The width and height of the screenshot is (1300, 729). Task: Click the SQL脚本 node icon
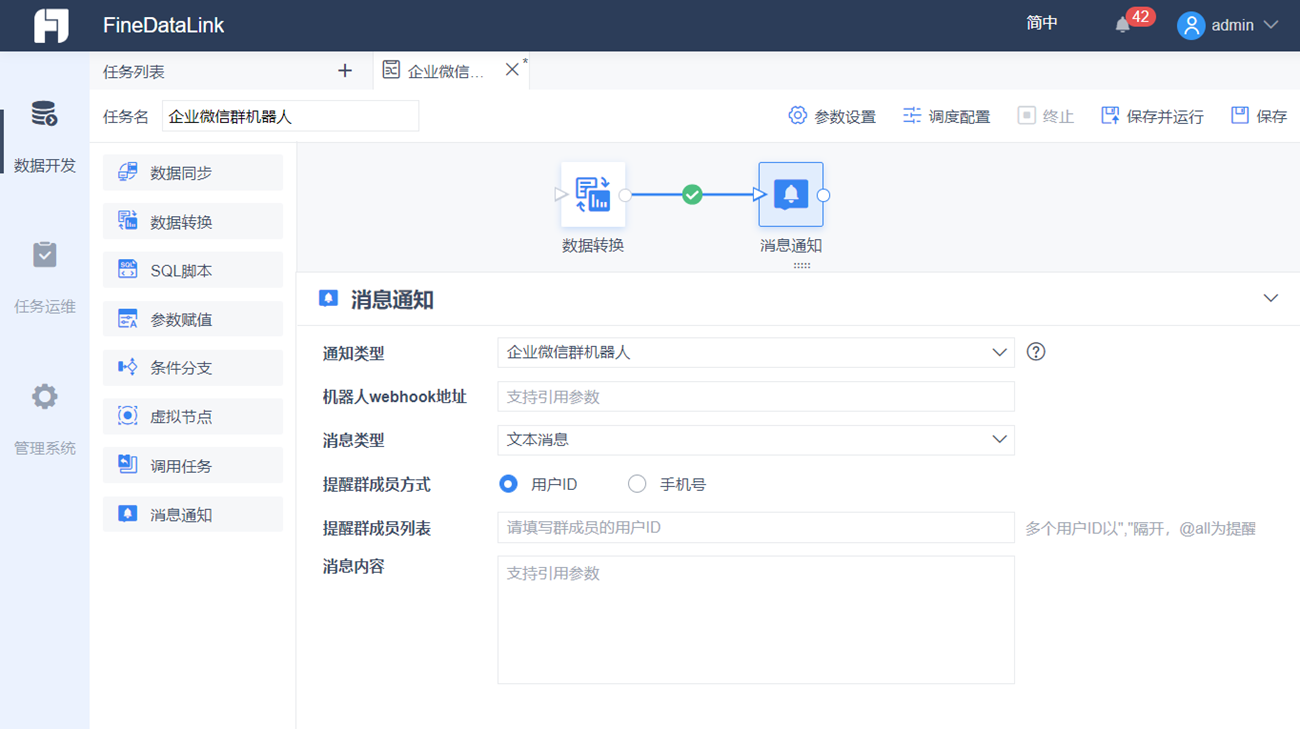(x=127, y=270)
